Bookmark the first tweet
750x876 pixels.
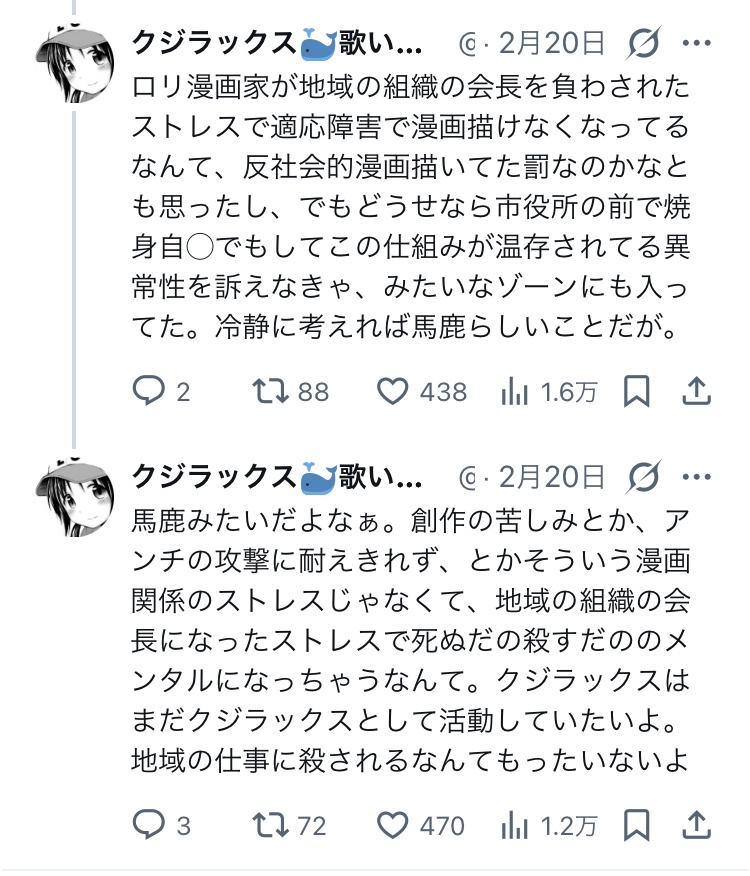tap(636, 392)
